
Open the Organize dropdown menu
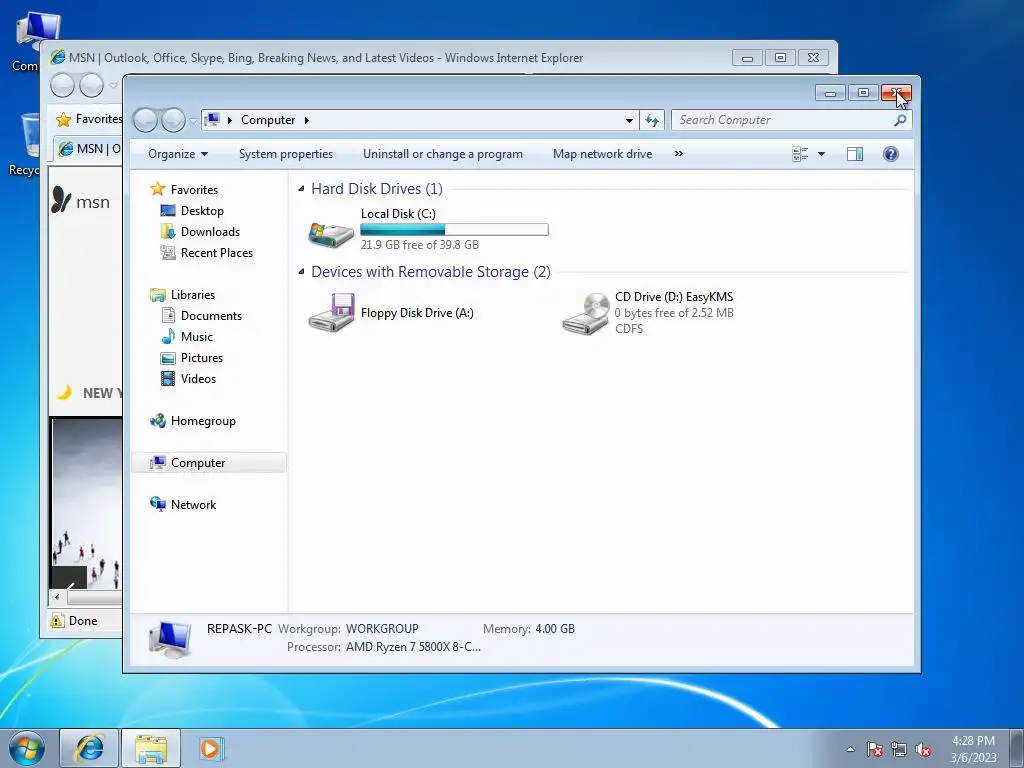(178, 154)
